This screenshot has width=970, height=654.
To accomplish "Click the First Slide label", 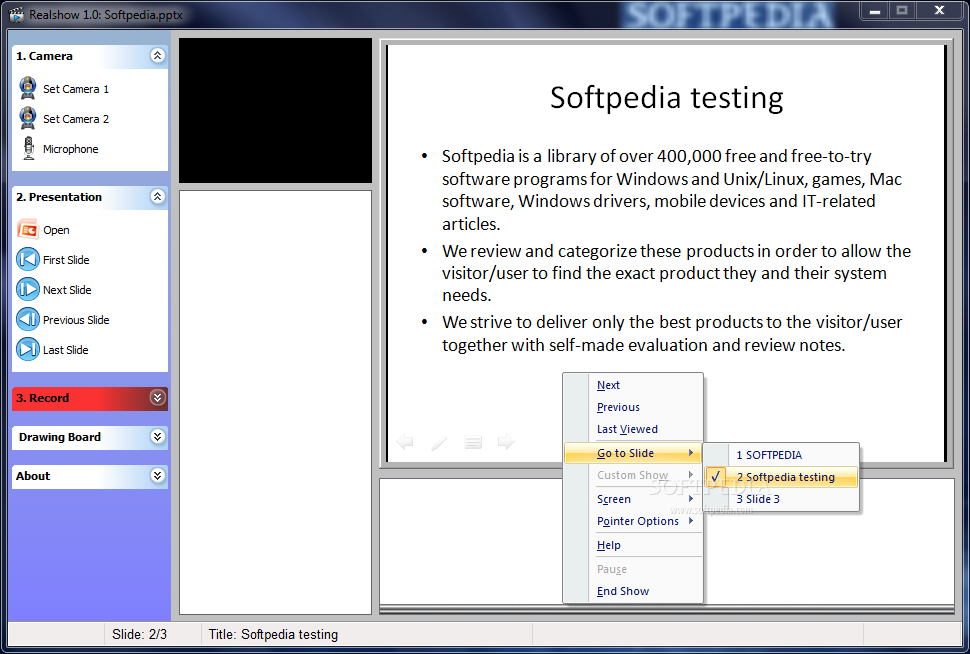I will 66,260.
